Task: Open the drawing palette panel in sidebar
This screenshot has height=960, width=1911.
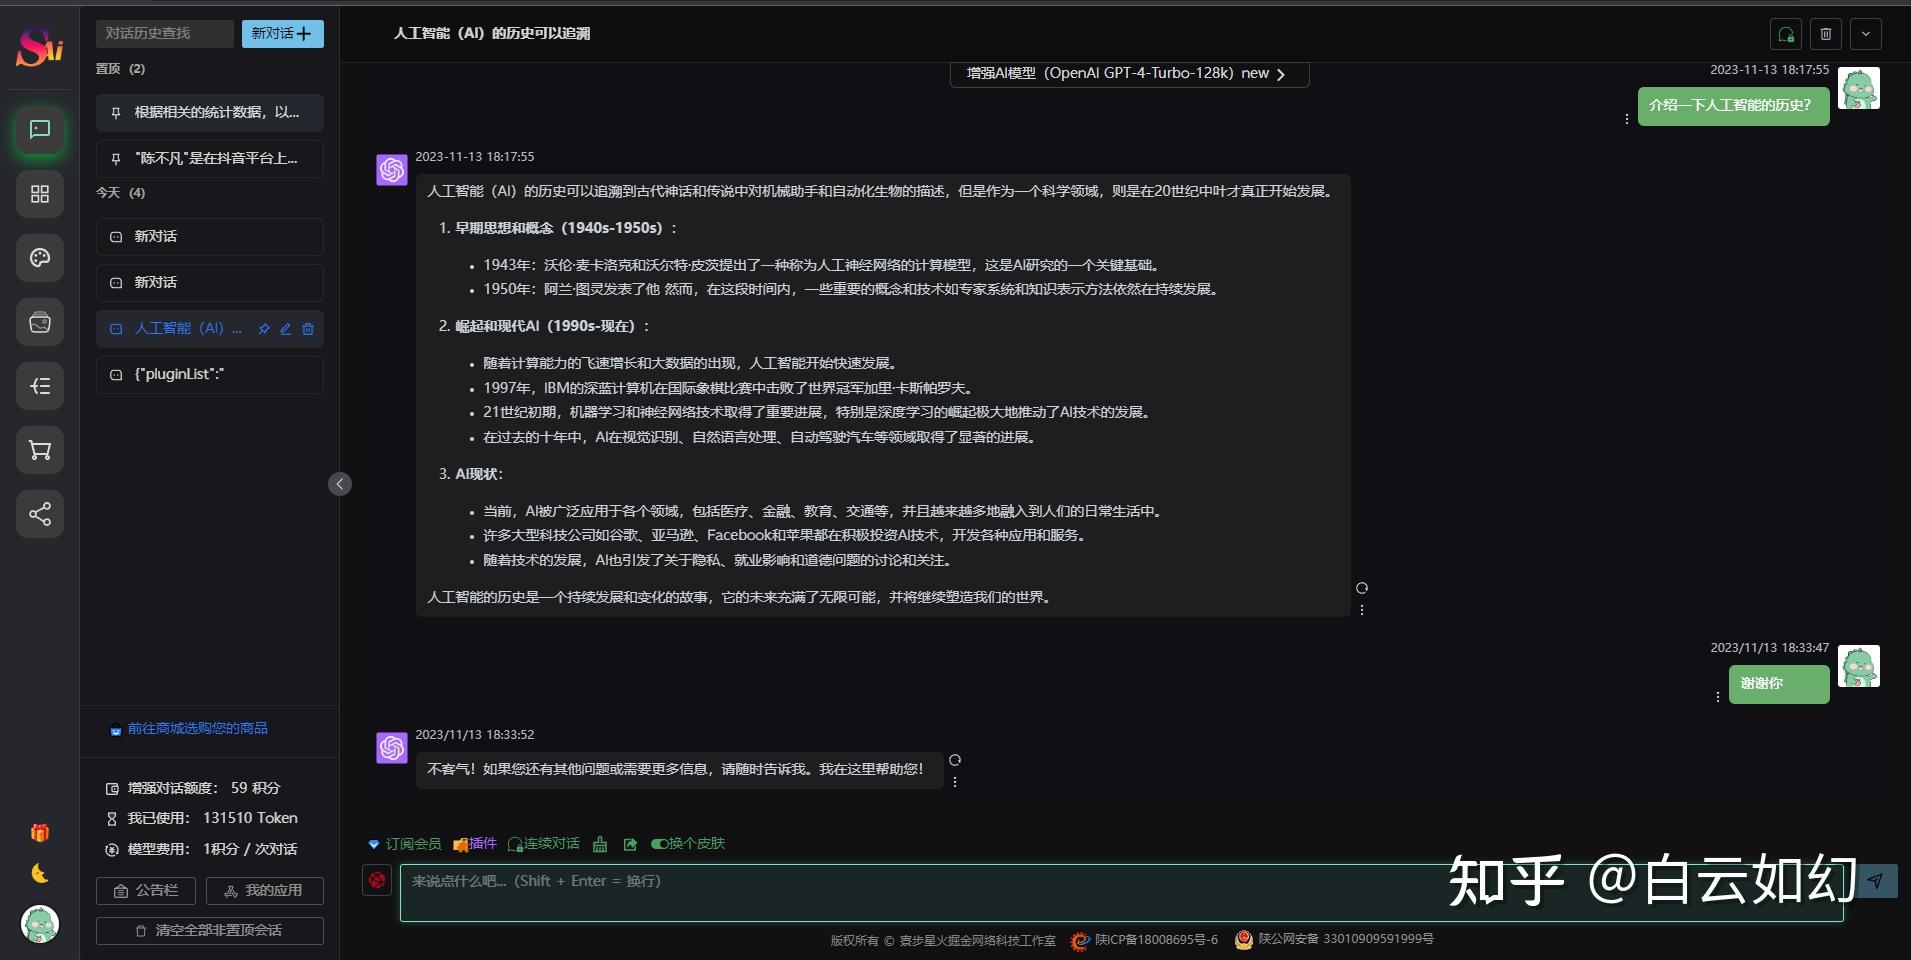Action: pos(40,258)
